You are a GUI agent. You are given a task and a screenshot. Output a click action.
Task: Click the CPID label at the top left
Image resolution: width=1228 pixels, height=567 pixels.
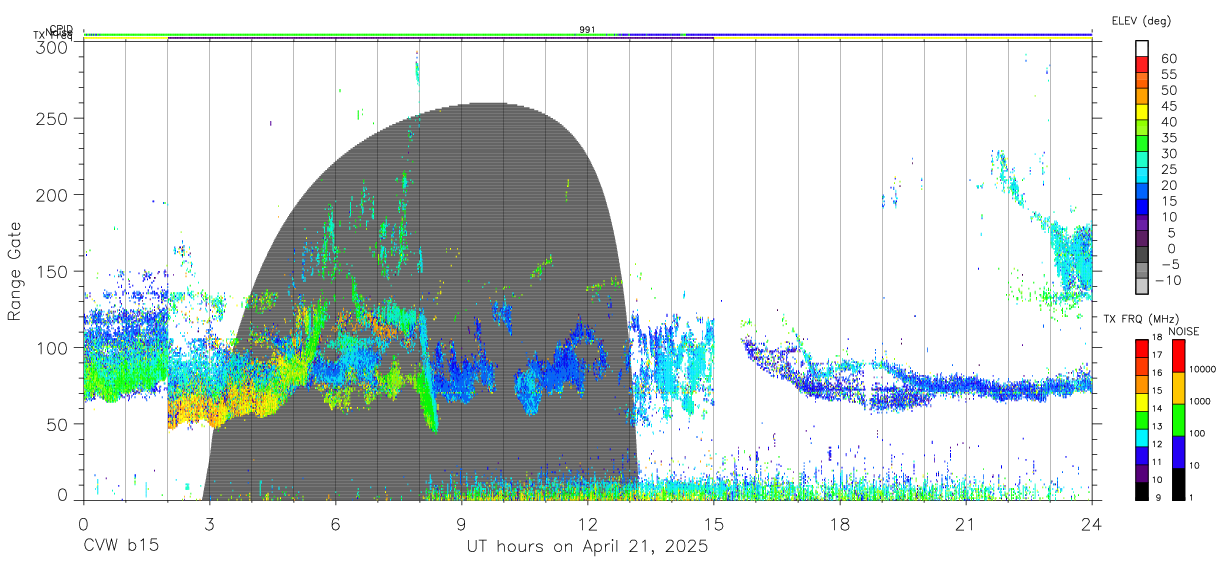coord(61,30)
